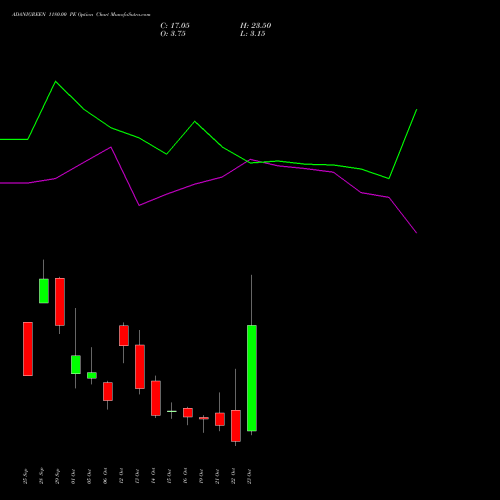Click the 29 Sep date label
The width and height of the screenshot is (500, 500).
tap(57, 476)
